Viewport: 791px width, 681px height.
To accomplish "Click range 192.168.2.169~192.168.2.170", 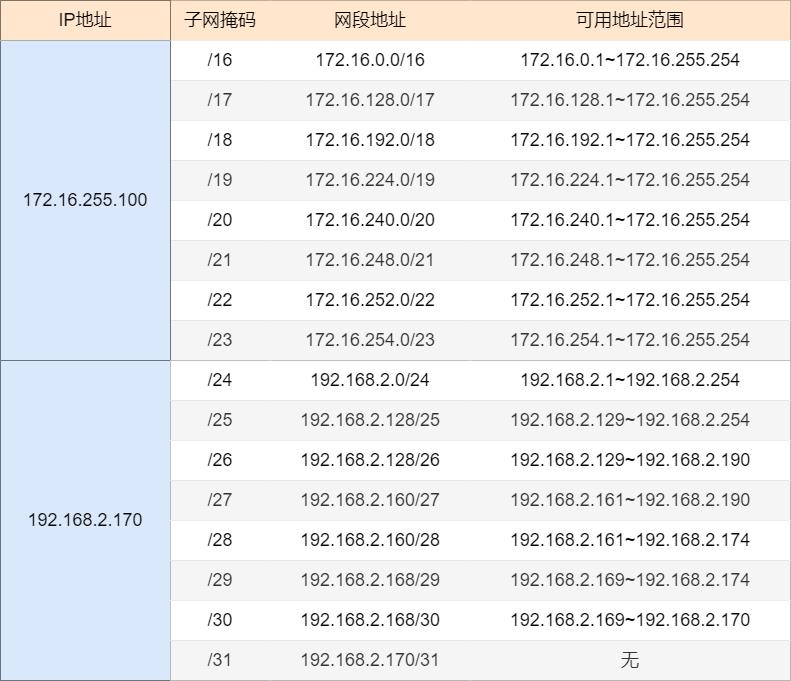I will pos(630,620).
